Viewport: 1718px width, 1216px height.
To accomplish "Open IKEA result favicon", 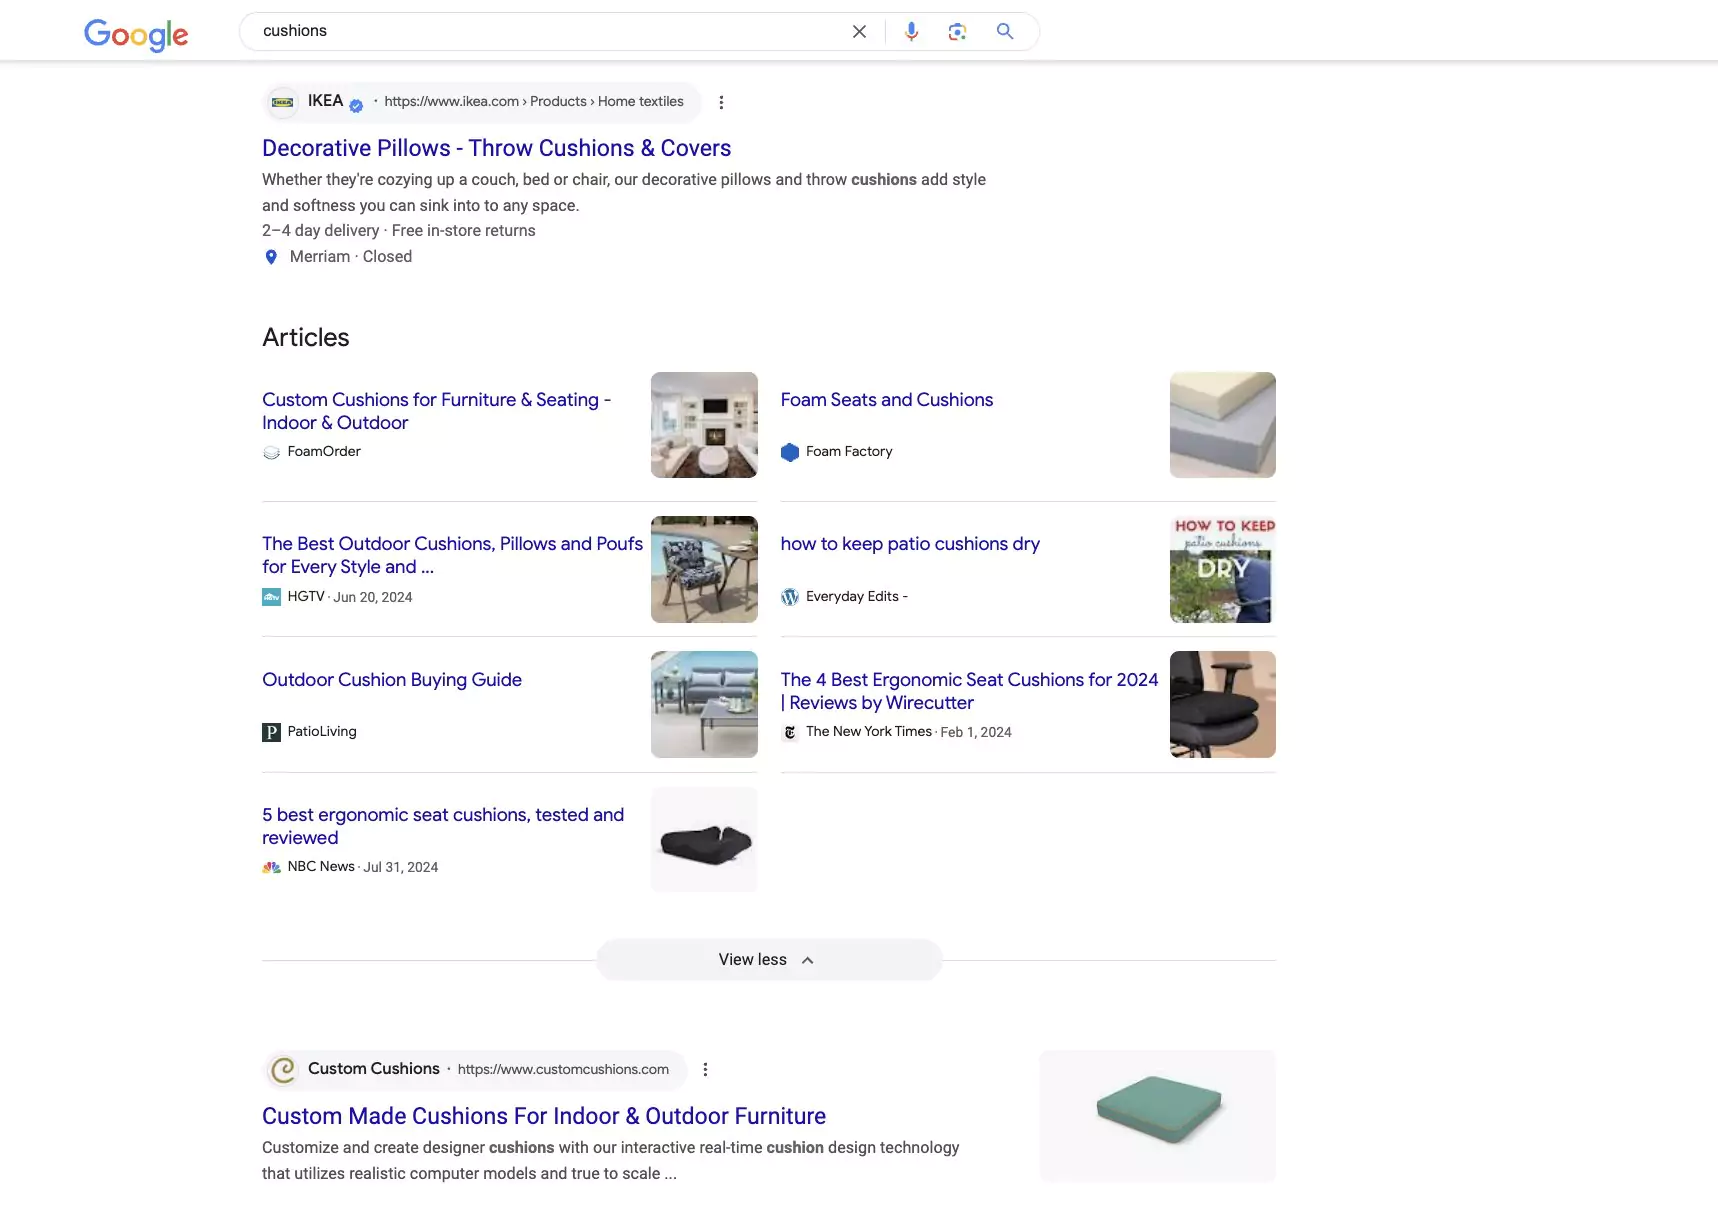I will point(283,102).
